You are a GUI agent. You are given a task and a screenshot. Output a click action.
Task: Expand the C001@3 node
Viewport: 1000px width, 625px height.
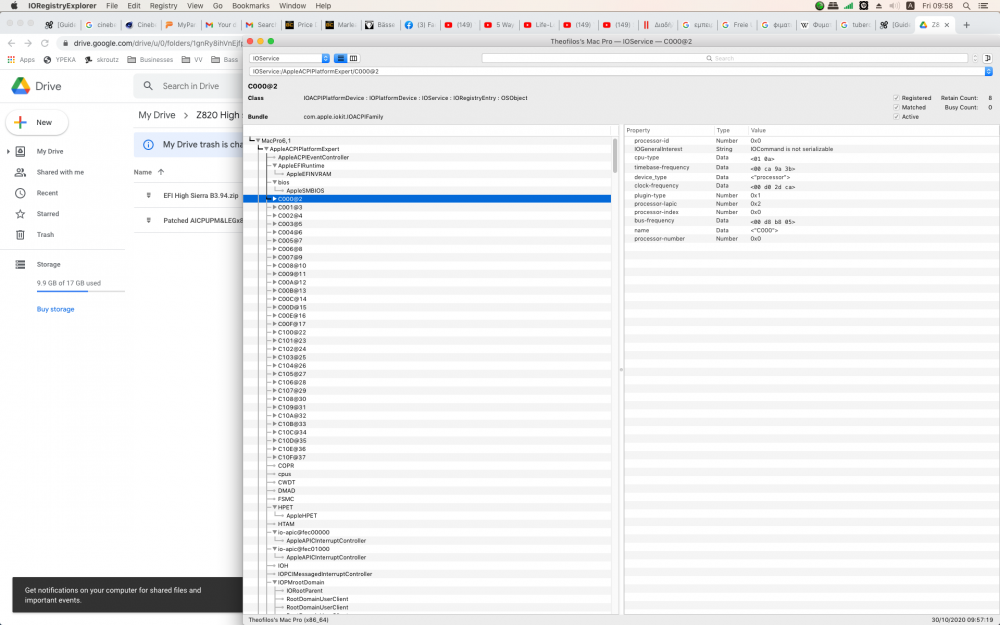click(275, 207)
